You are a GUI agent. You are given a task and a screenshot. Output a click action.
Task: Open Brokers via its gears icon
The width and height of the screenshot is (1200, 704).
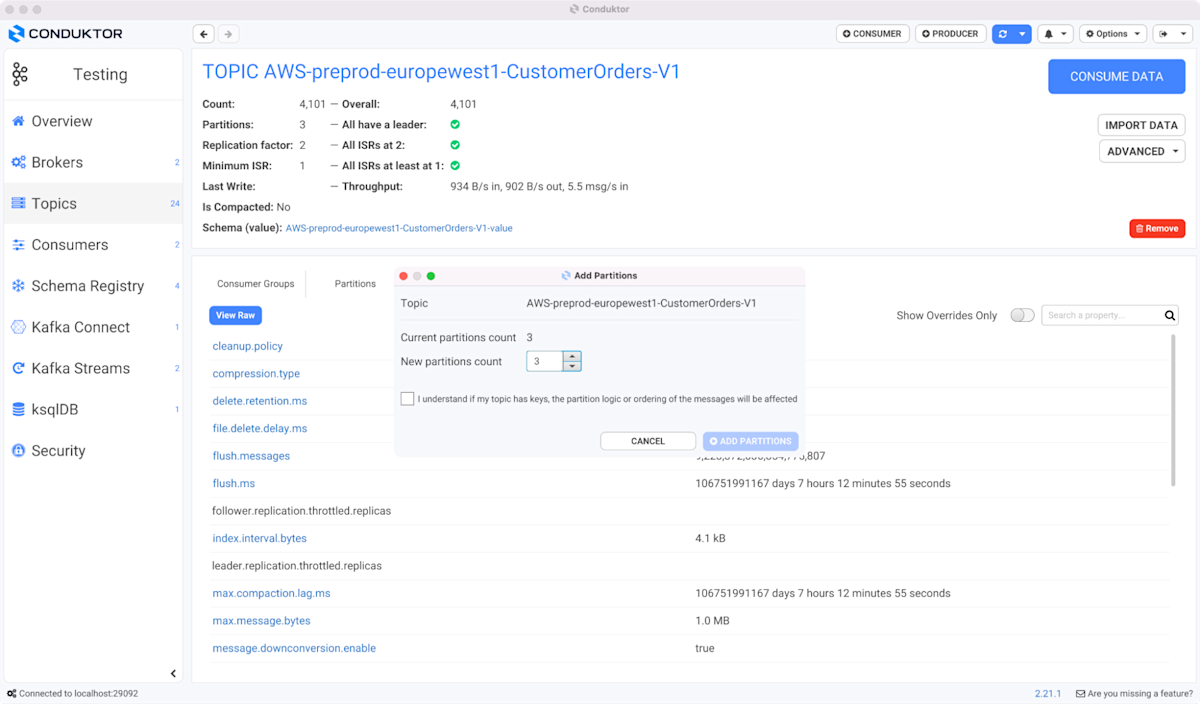18,162
